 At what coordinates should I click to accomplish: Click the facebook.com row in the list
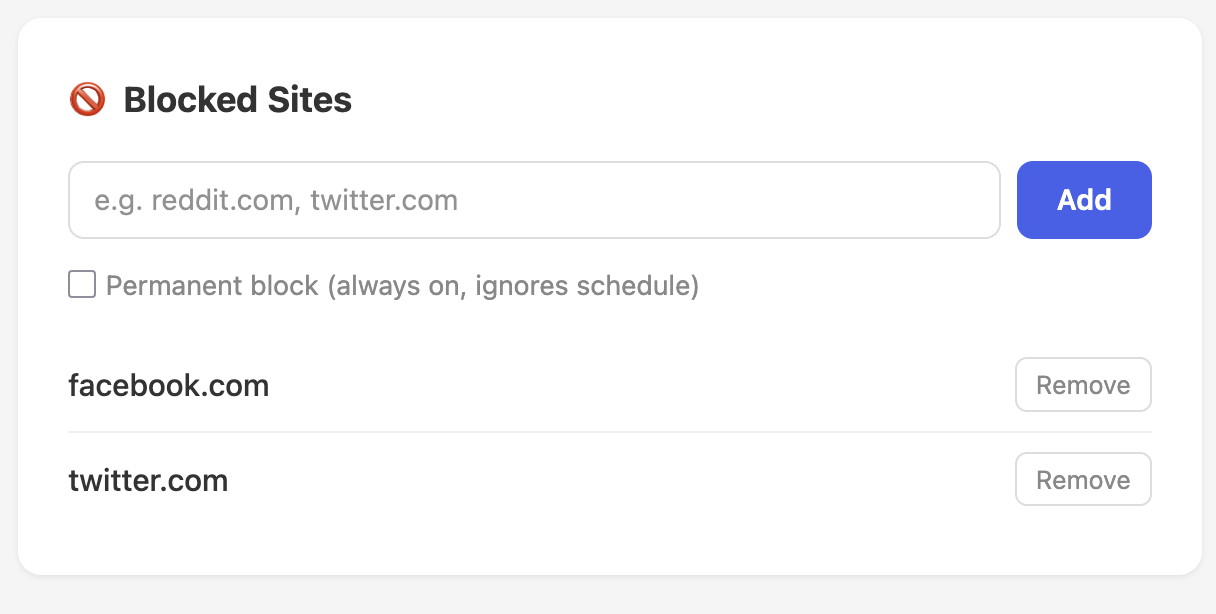(168, 385)
